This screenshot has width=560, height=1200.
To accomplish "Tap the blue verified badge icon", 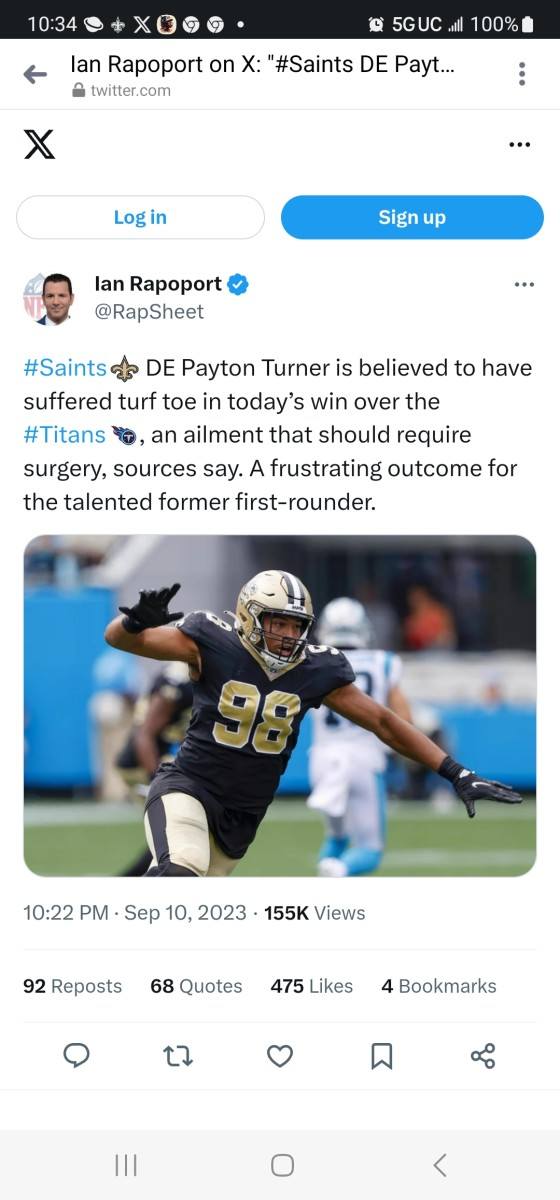I will pyautogui.click(x=238, y=284).
